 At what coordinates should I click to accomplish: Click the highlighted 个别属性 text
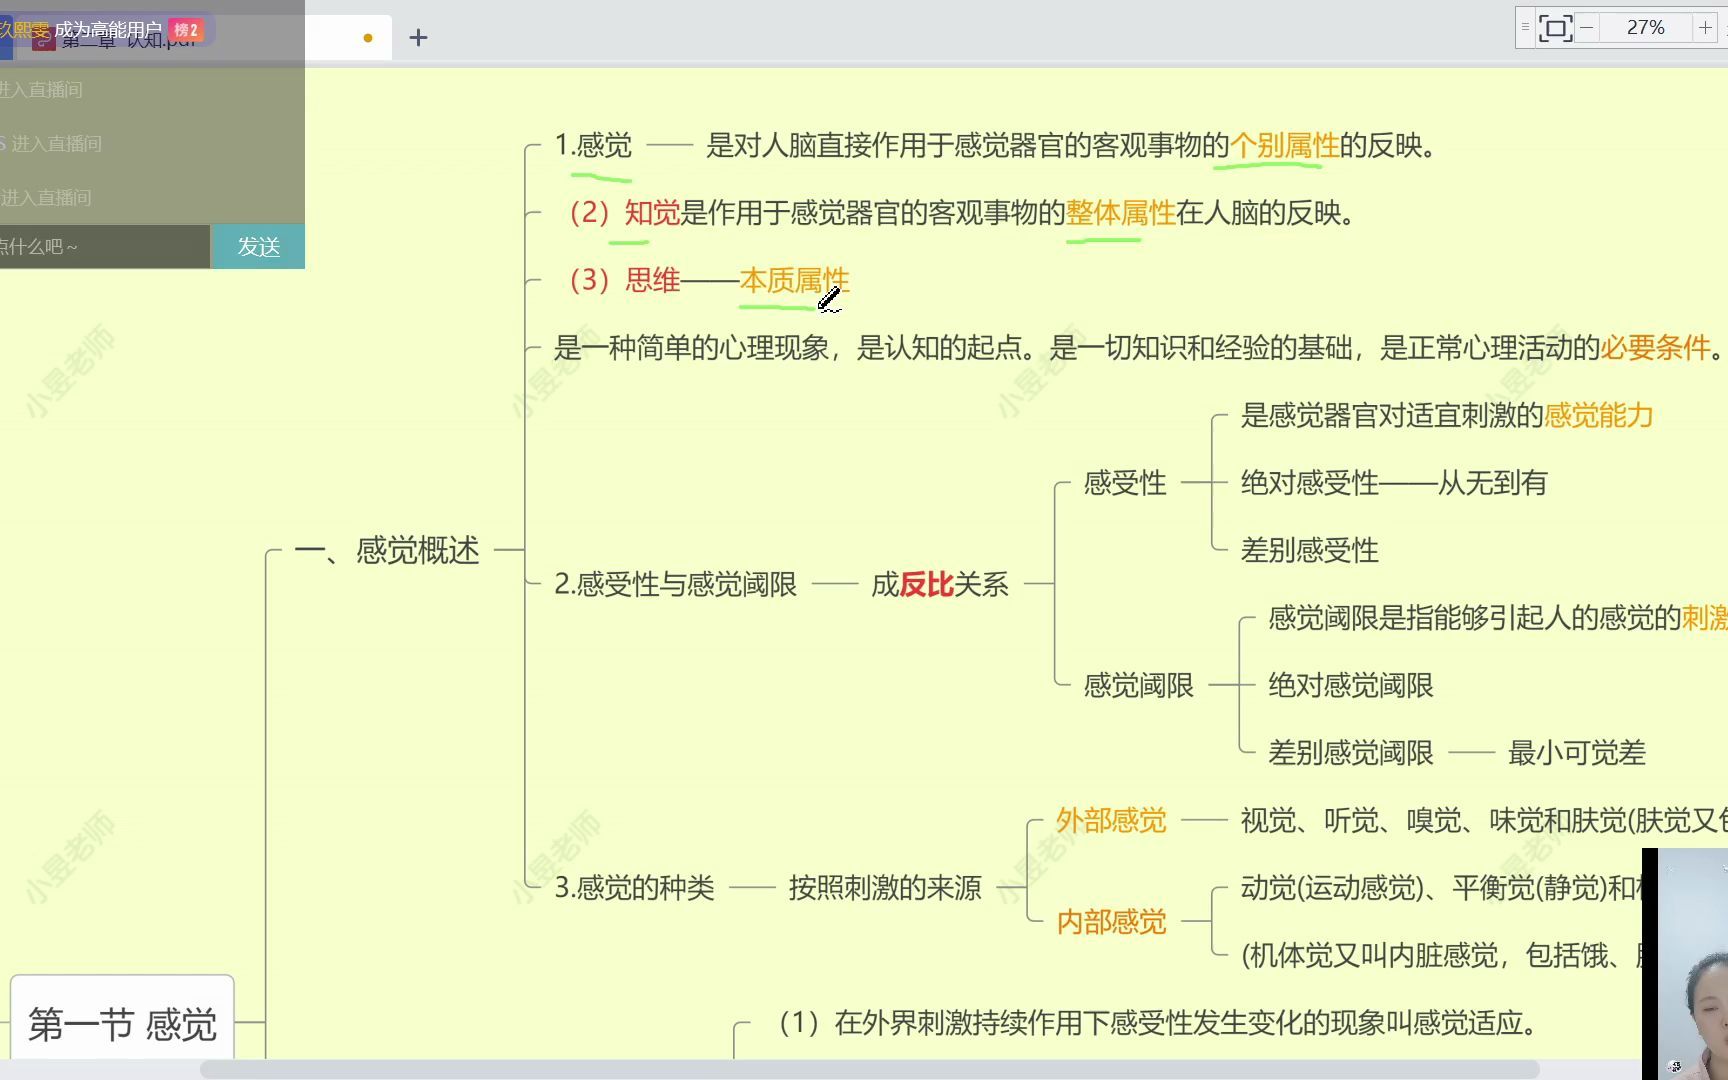pos(1284,146)
